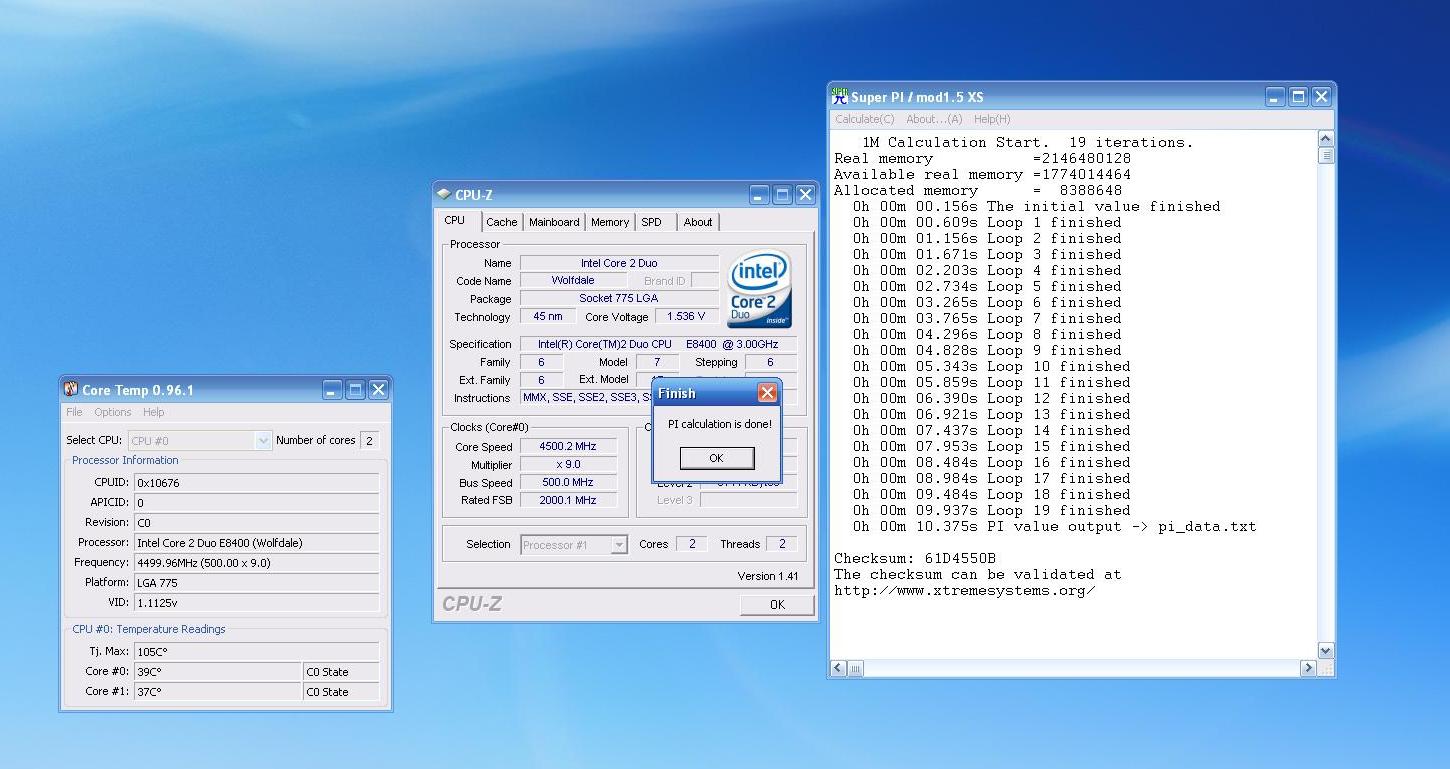This screenshot has height=769, width=1450.
Task: Open the About tab in CPU-Z
Action: coord(698,222)
